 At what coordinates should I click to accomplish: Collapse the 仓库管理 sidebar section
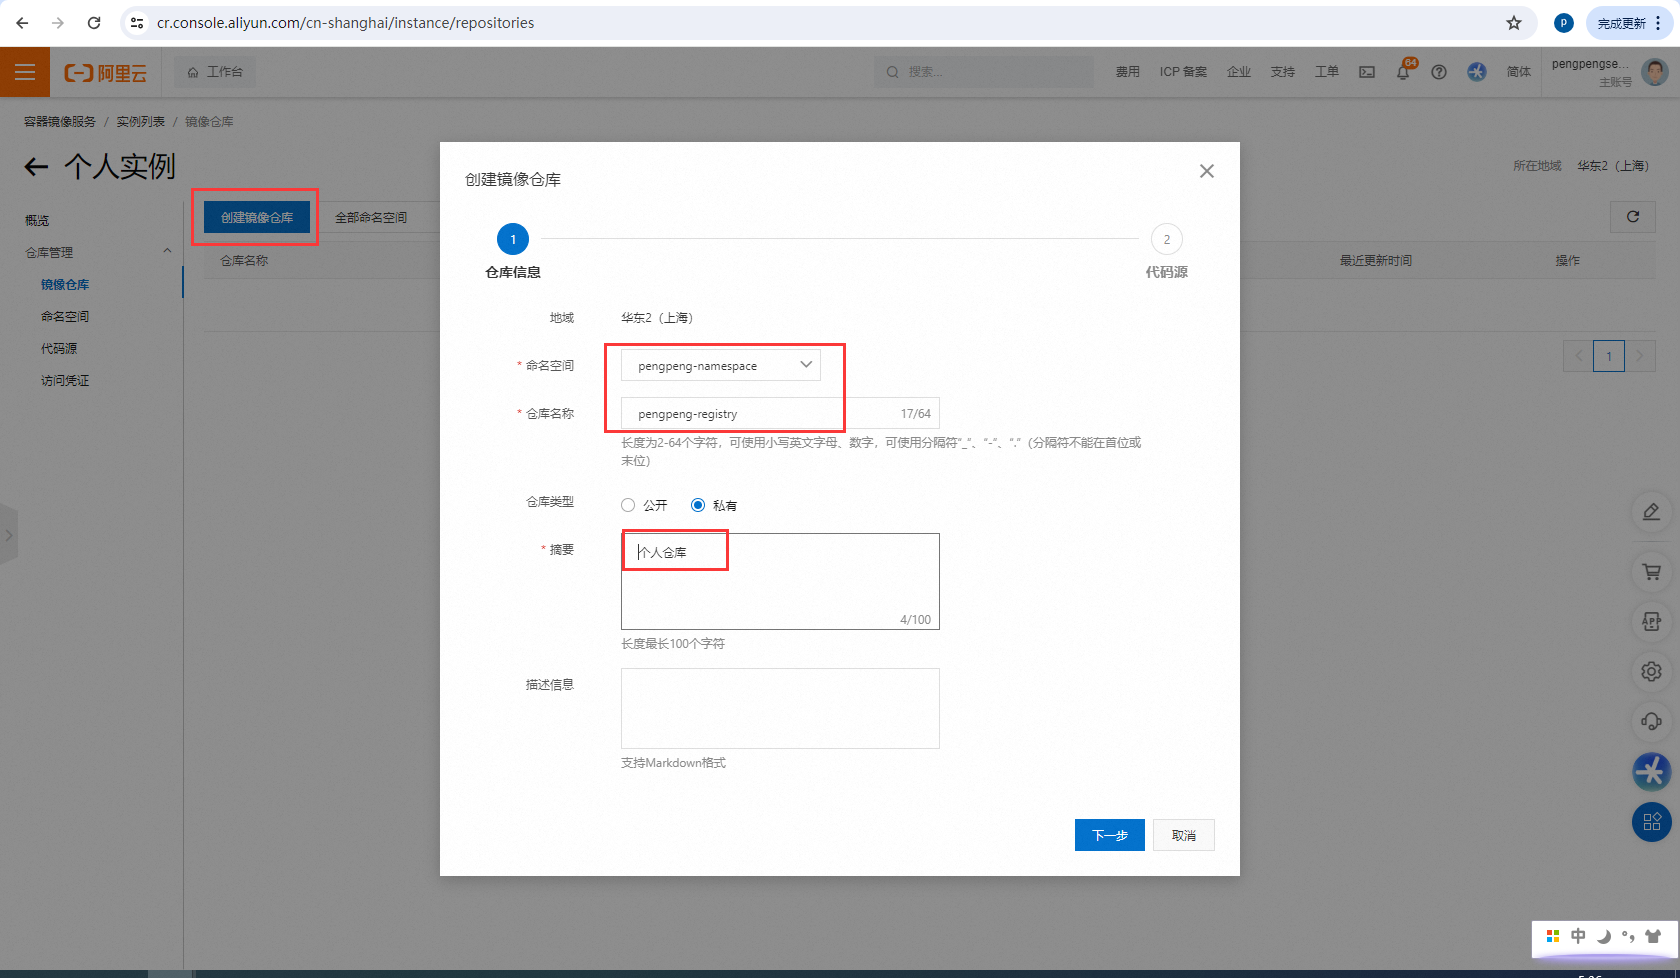(x=167, y=251)
